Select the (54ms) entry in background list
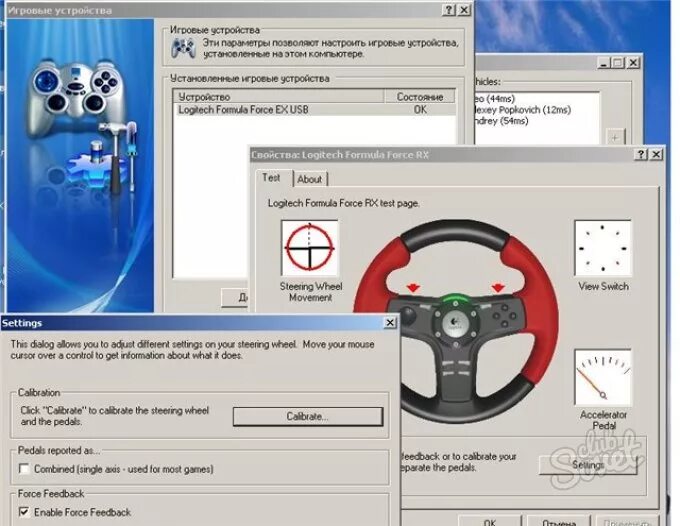 pyautogui.click(x=502, y=121)
